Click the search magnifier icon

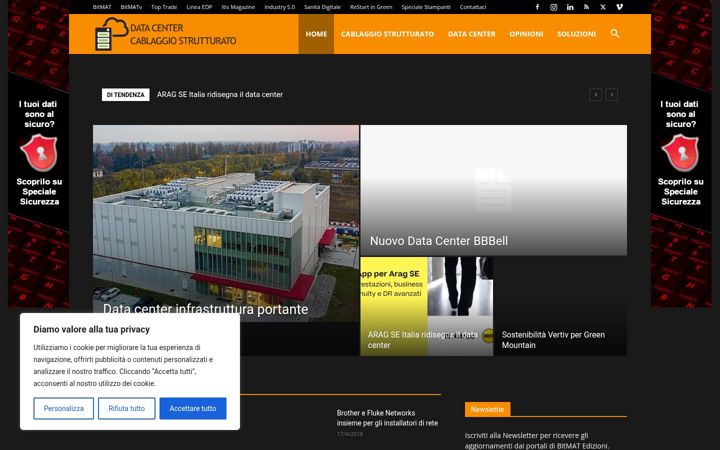pyautogui.click(x=615, y=34)
